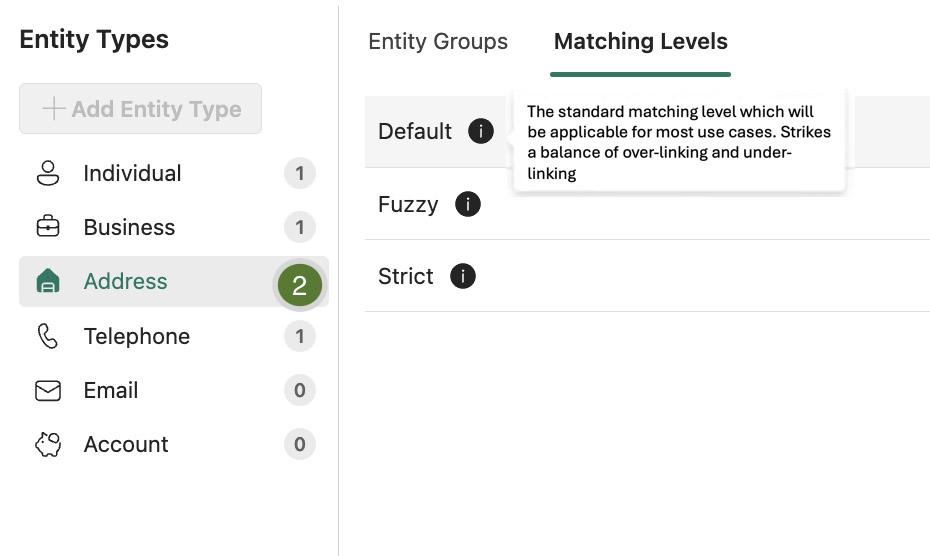Viewport: 930px width, 556px height.
Task: Click the Add Entity Type button
Action: click(x=141, y=109)
